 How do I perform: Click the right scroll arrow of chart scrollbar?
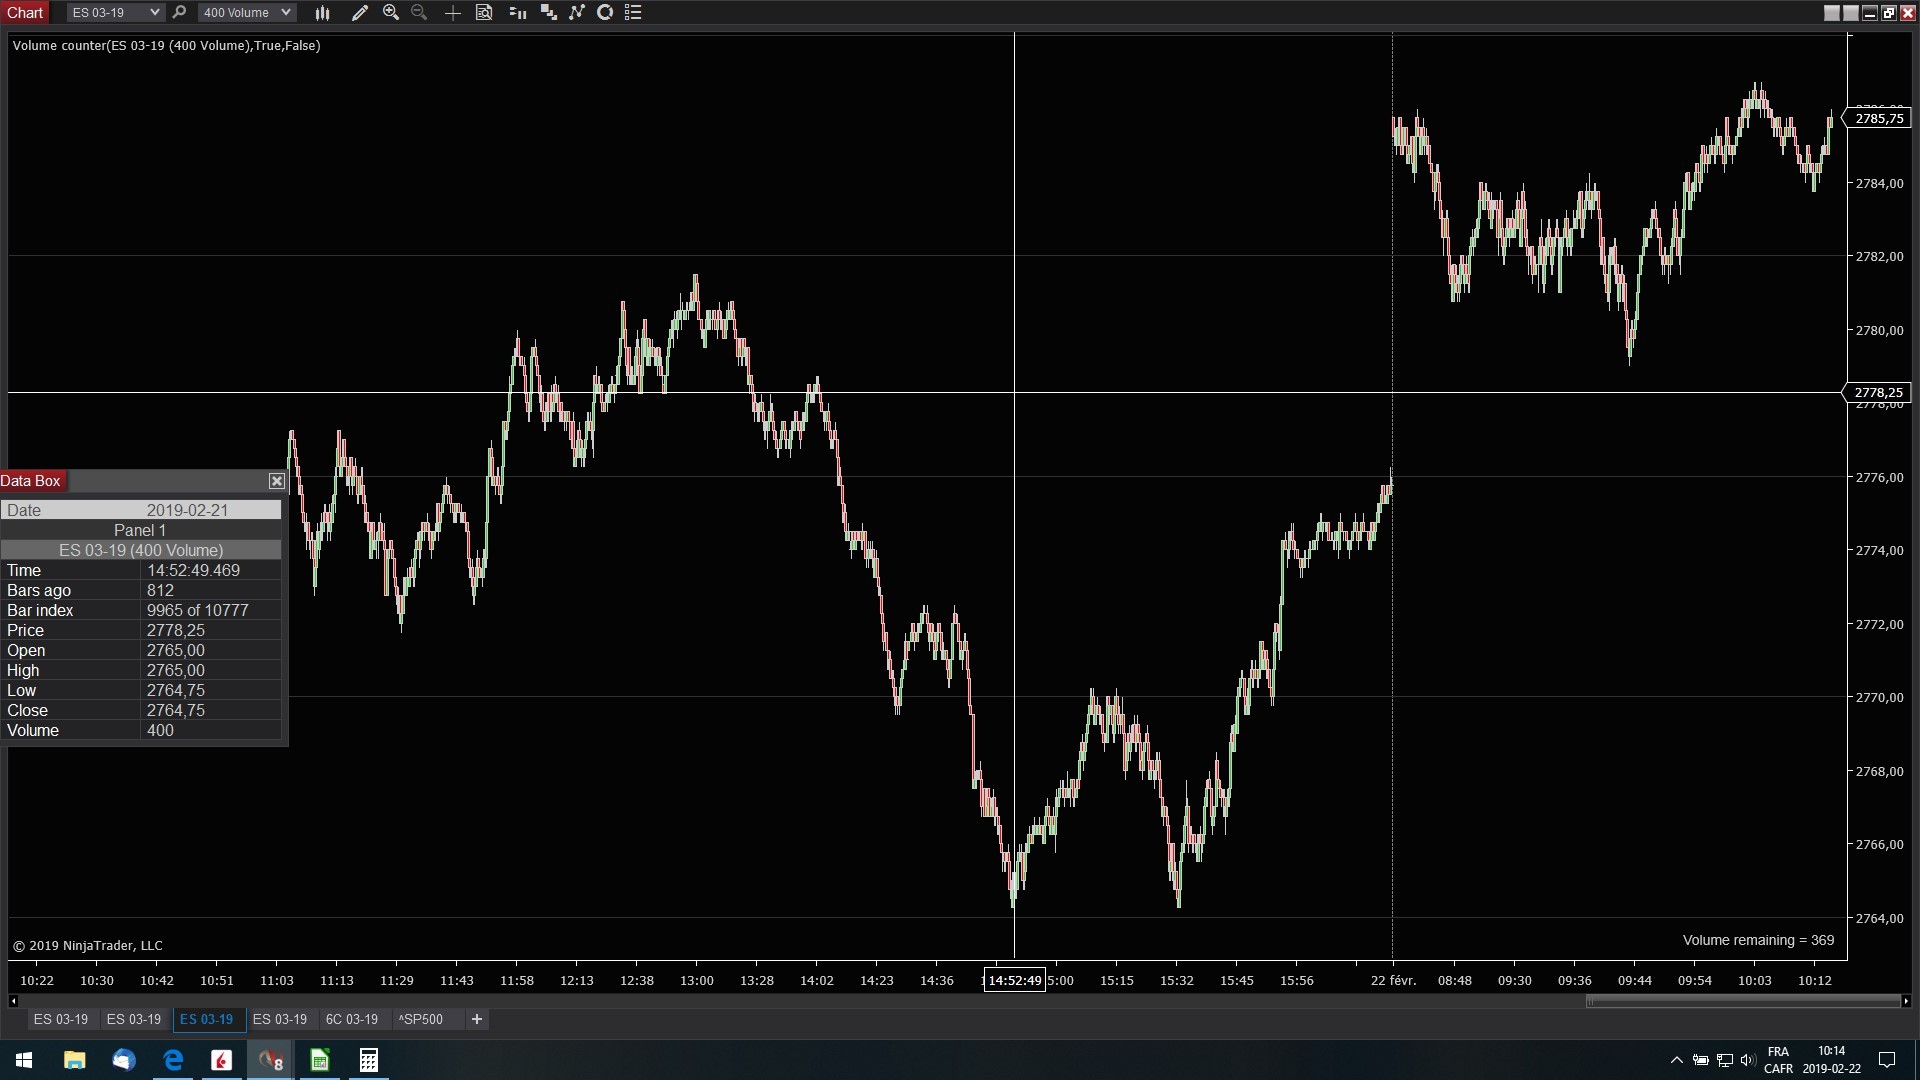pyautogui.click(x=1906, y=1001)
